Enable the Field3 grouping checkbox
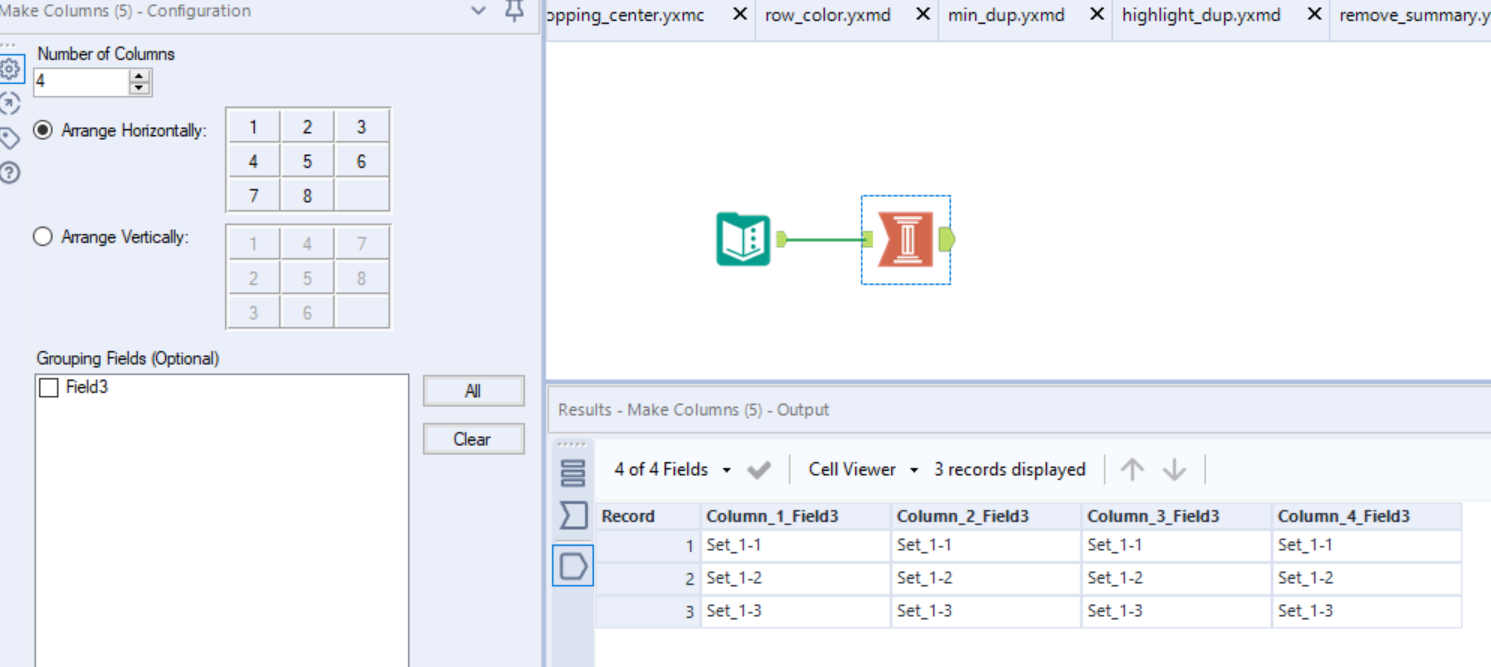The height and width of the screenshot is (667, 1491). 47,386
